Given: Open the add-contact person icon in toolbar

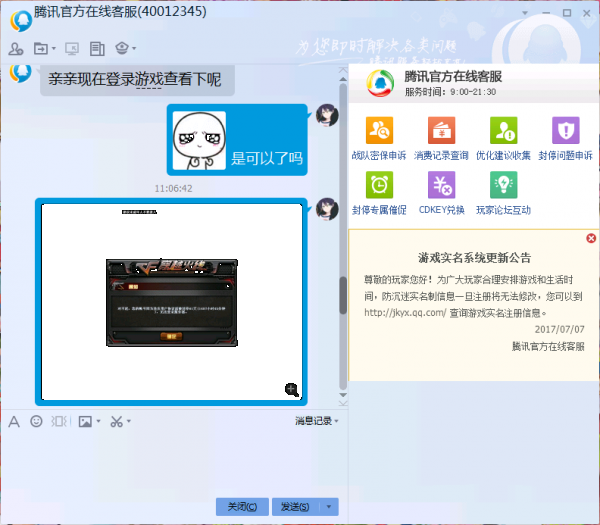Looking at the screenshot, I should coord(16,49).
